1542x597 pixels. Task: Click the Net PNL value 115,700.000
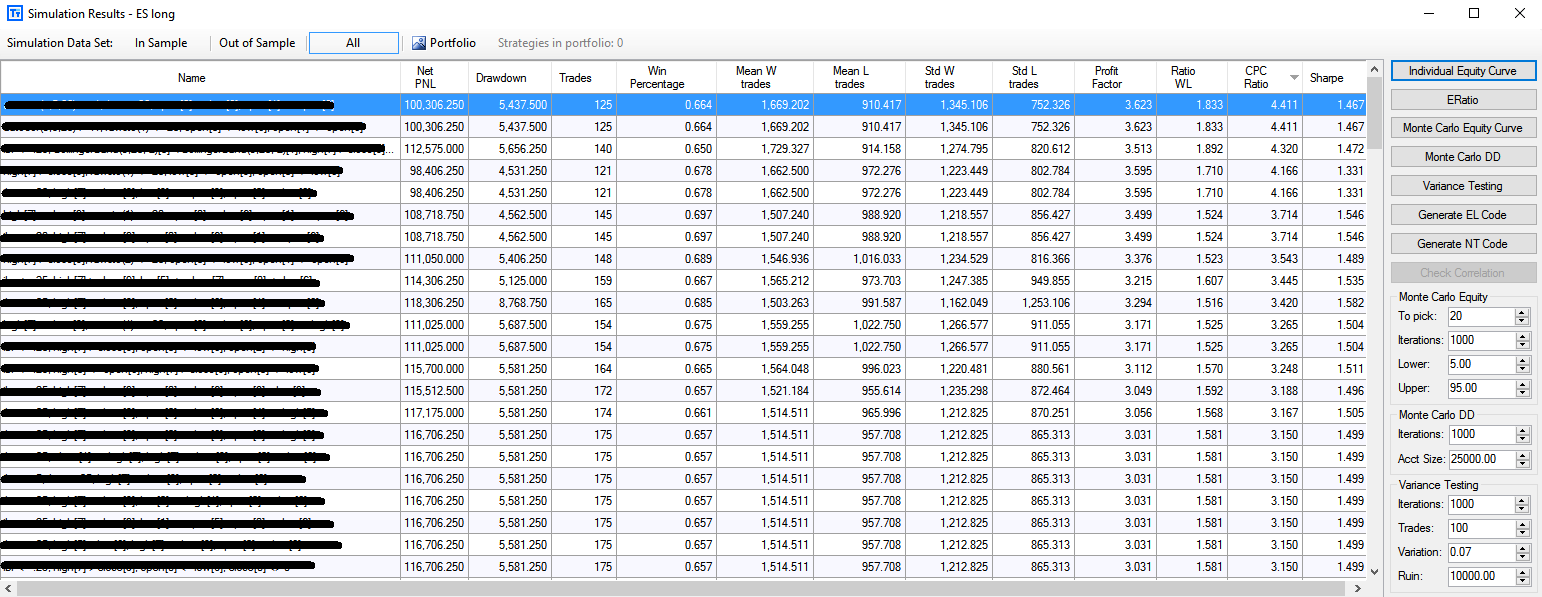434,369
